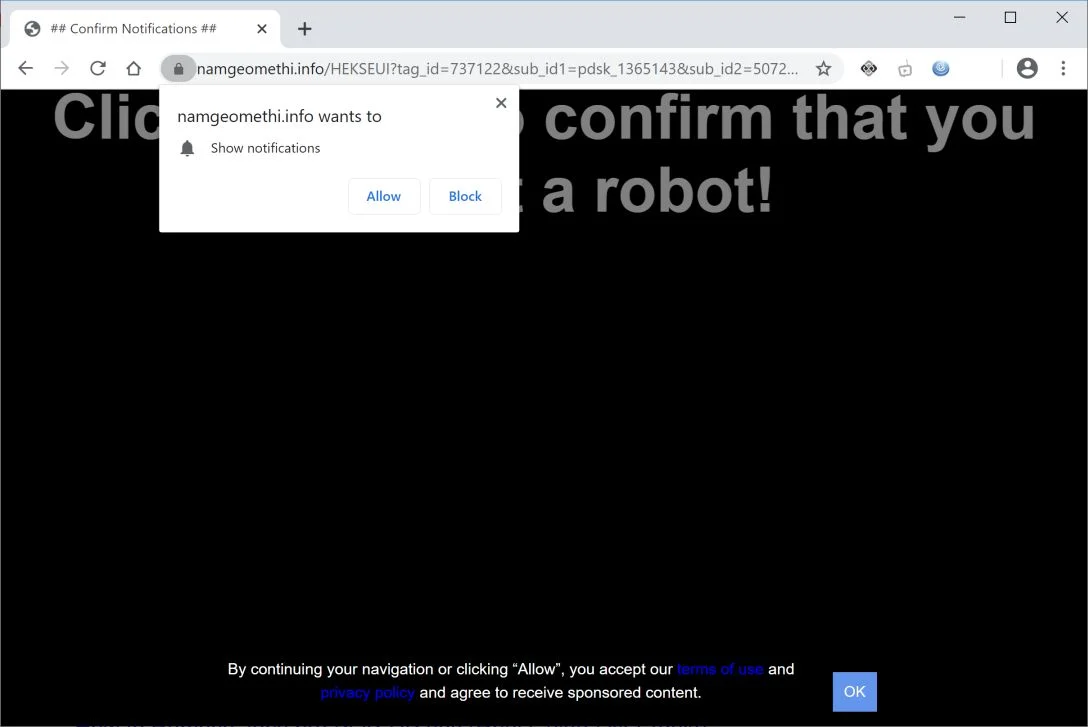Image resolution: width=1088 pixels, height=727 pixels.
Task: View site information via the lock icon
Action: 178,69
